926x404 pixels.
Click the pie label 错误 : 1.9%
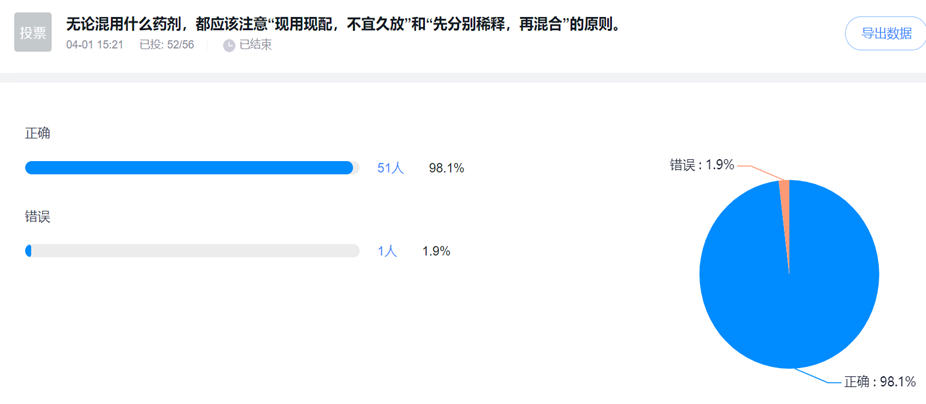click(x=702, y=164)
